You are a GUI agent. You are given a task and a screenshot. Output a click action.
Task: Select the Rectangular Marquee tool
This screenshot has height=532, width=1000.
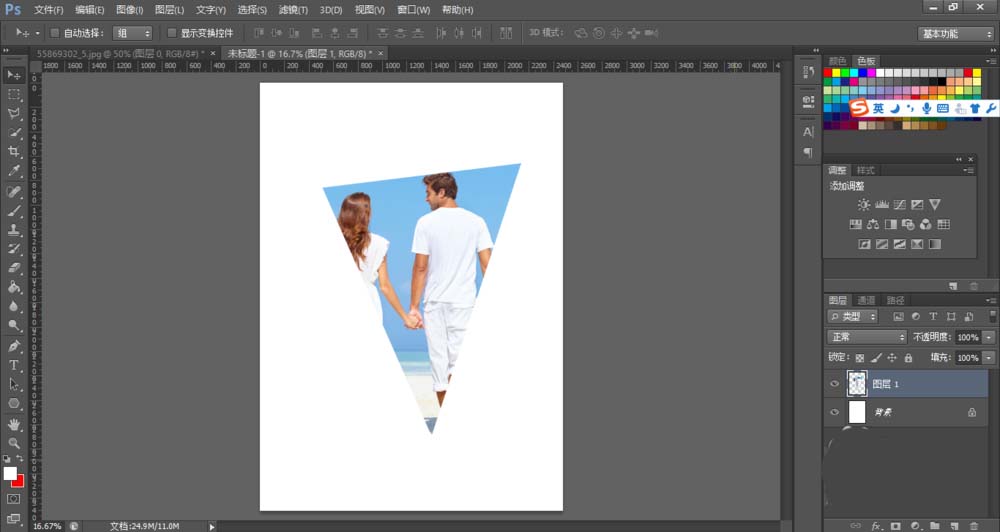[x=14, y=94]
